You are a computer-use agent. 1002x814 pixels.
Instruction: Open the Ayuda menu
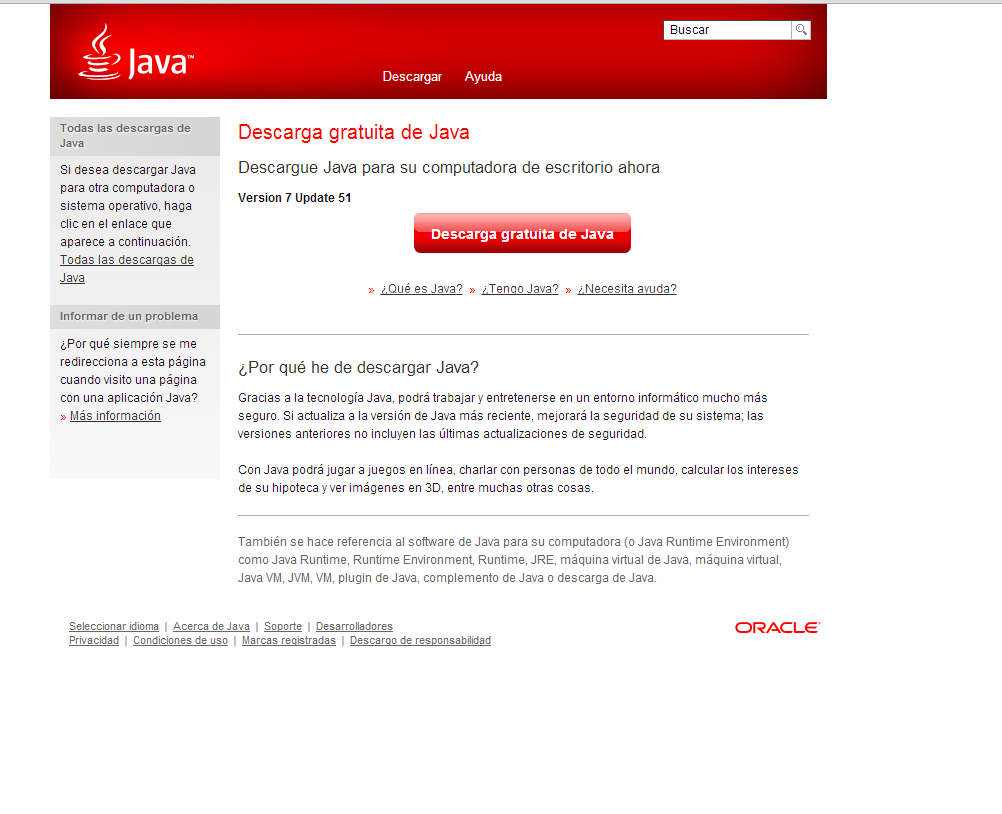point(483,77)
